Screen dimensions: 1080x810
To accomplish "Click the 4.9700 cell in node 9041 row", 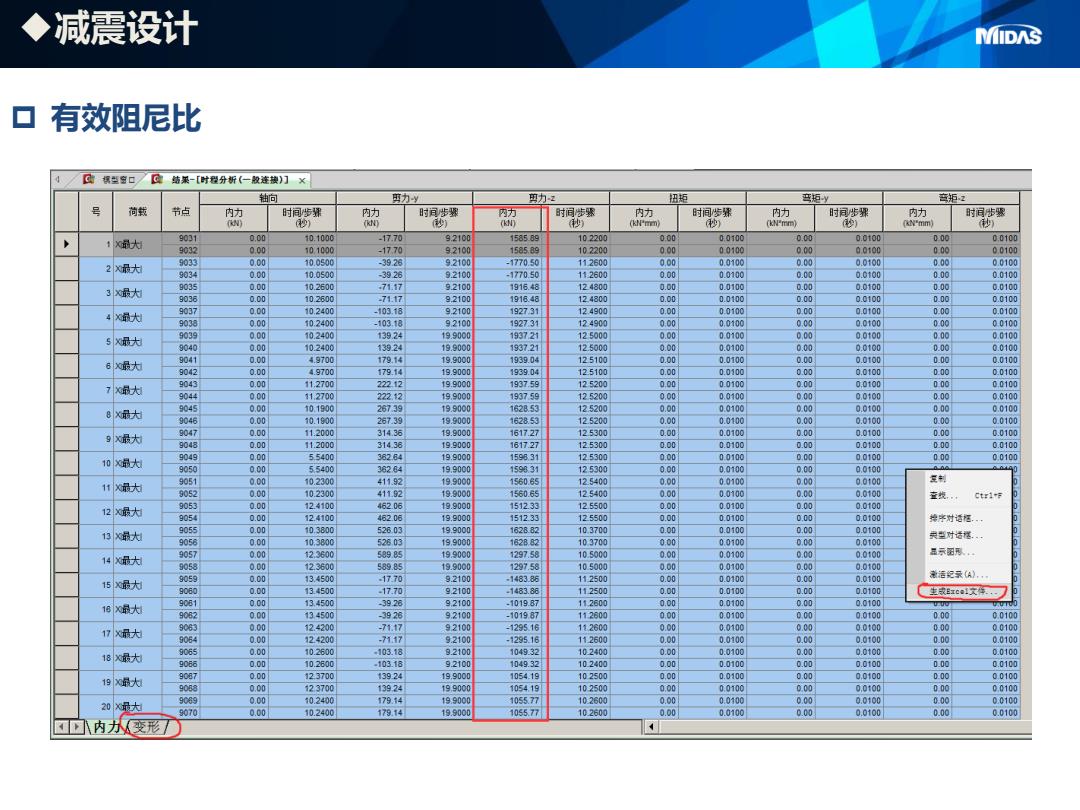I will 302,360.
